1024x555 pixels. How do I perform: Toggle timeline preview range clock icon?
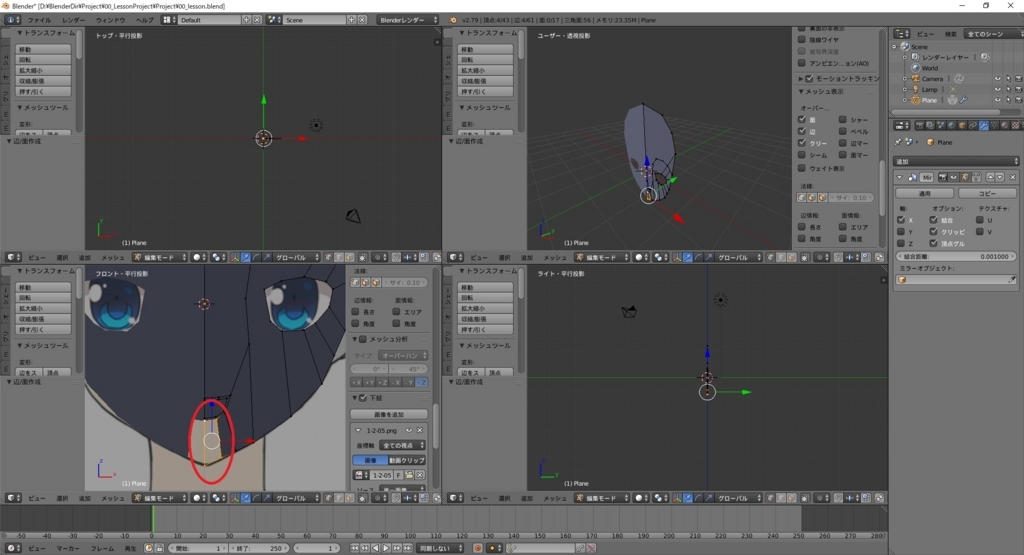(149, 548)
